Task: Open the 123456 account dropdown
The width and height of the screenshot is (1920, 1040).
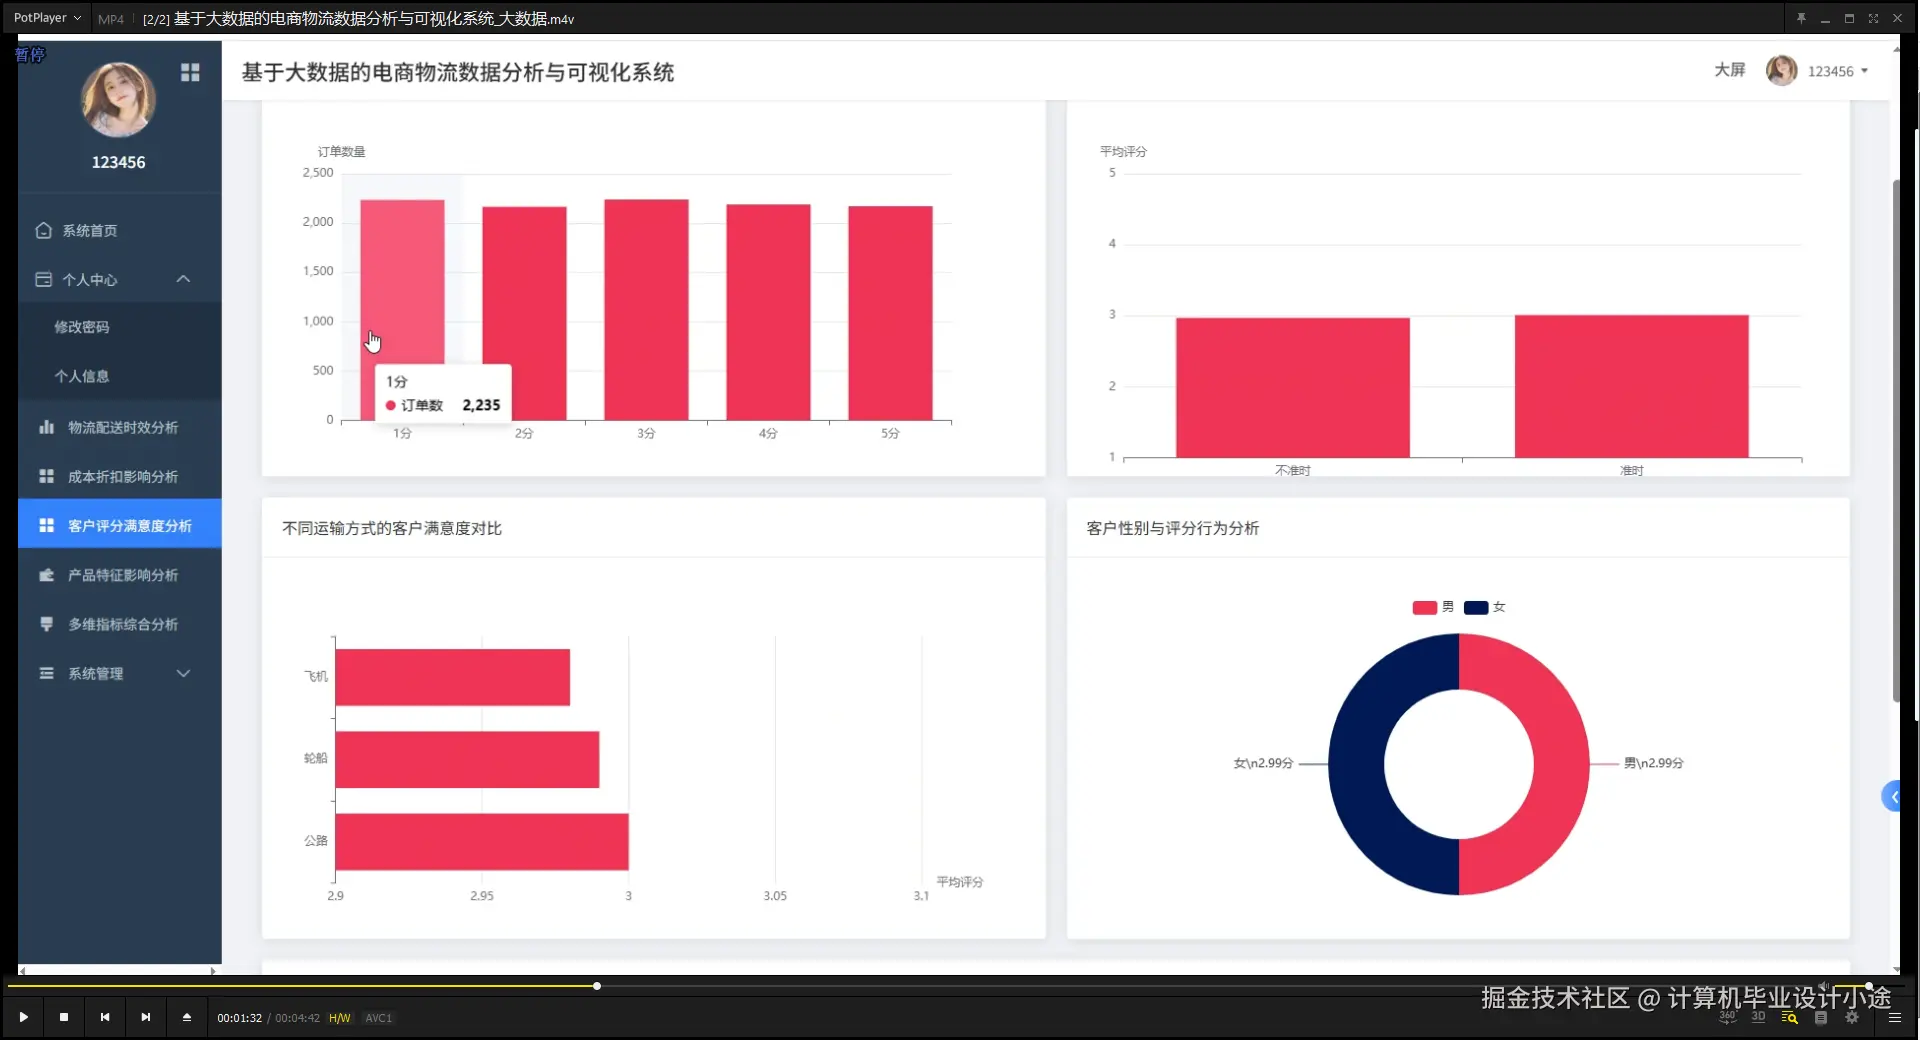Action: 1836,70
